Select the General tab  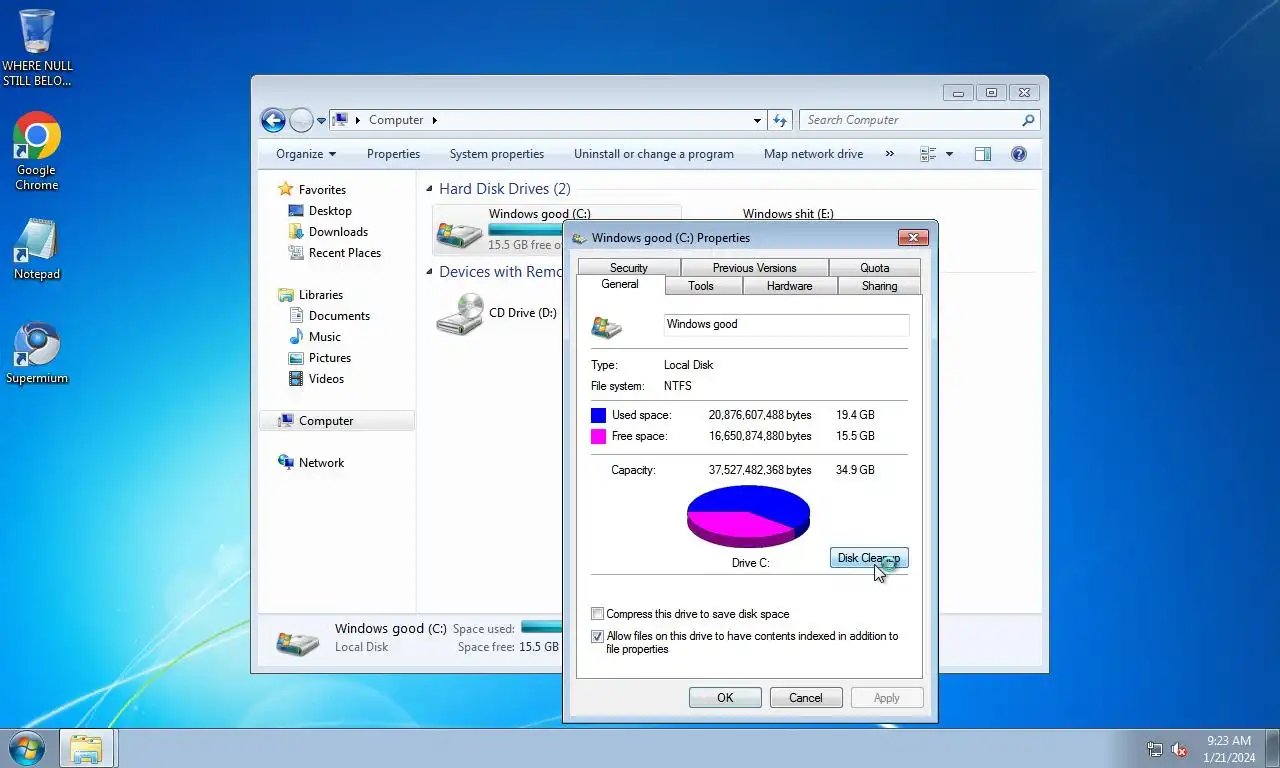tap(620, 284)
